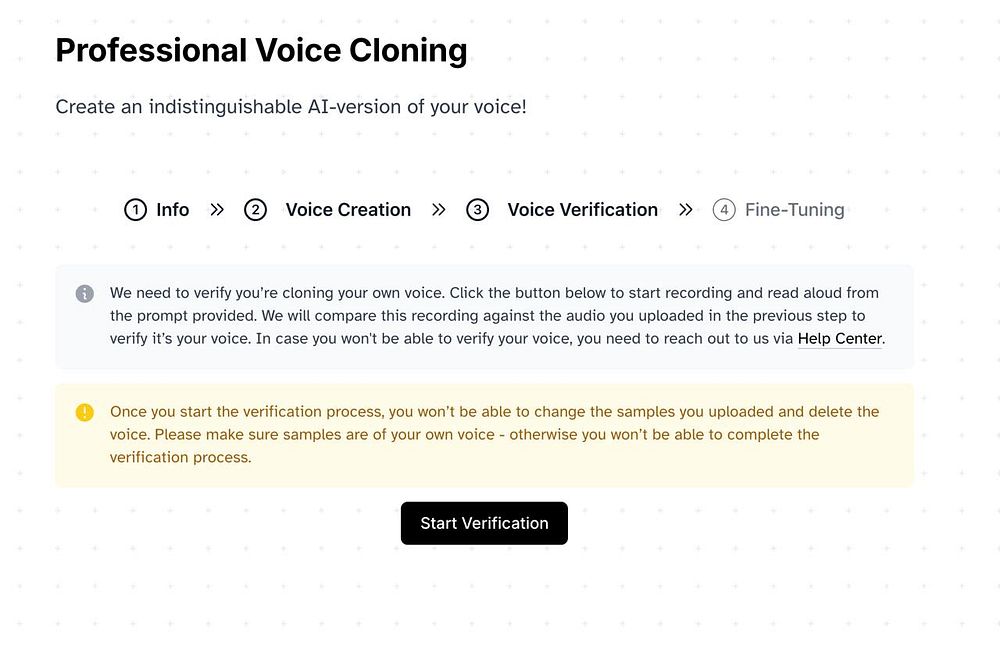The width and height of the screenshot is (1000, 657).
Task: Select the Info step label
Action: tap(173, 210)
